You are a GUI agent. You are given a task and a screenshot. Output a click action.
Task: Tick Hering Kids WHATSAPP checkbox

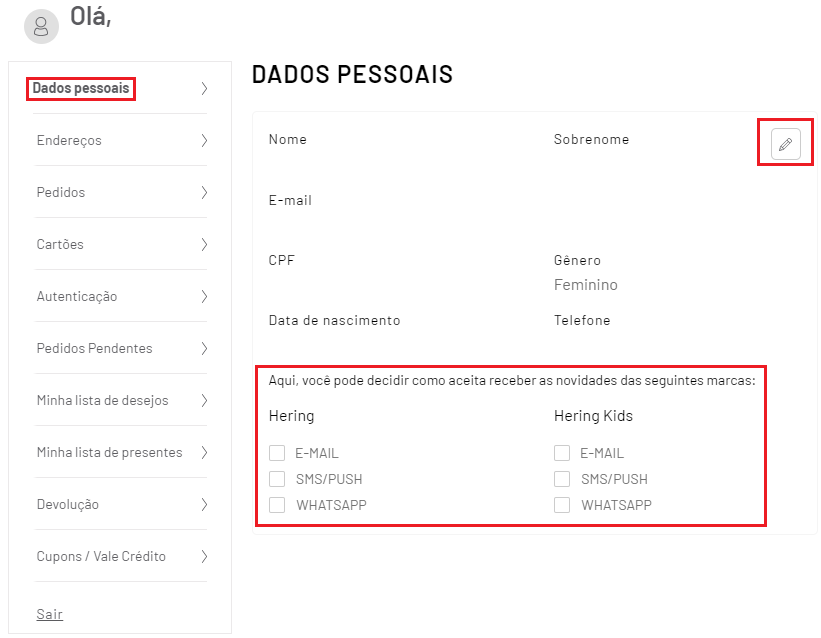[x=562, y=505]
